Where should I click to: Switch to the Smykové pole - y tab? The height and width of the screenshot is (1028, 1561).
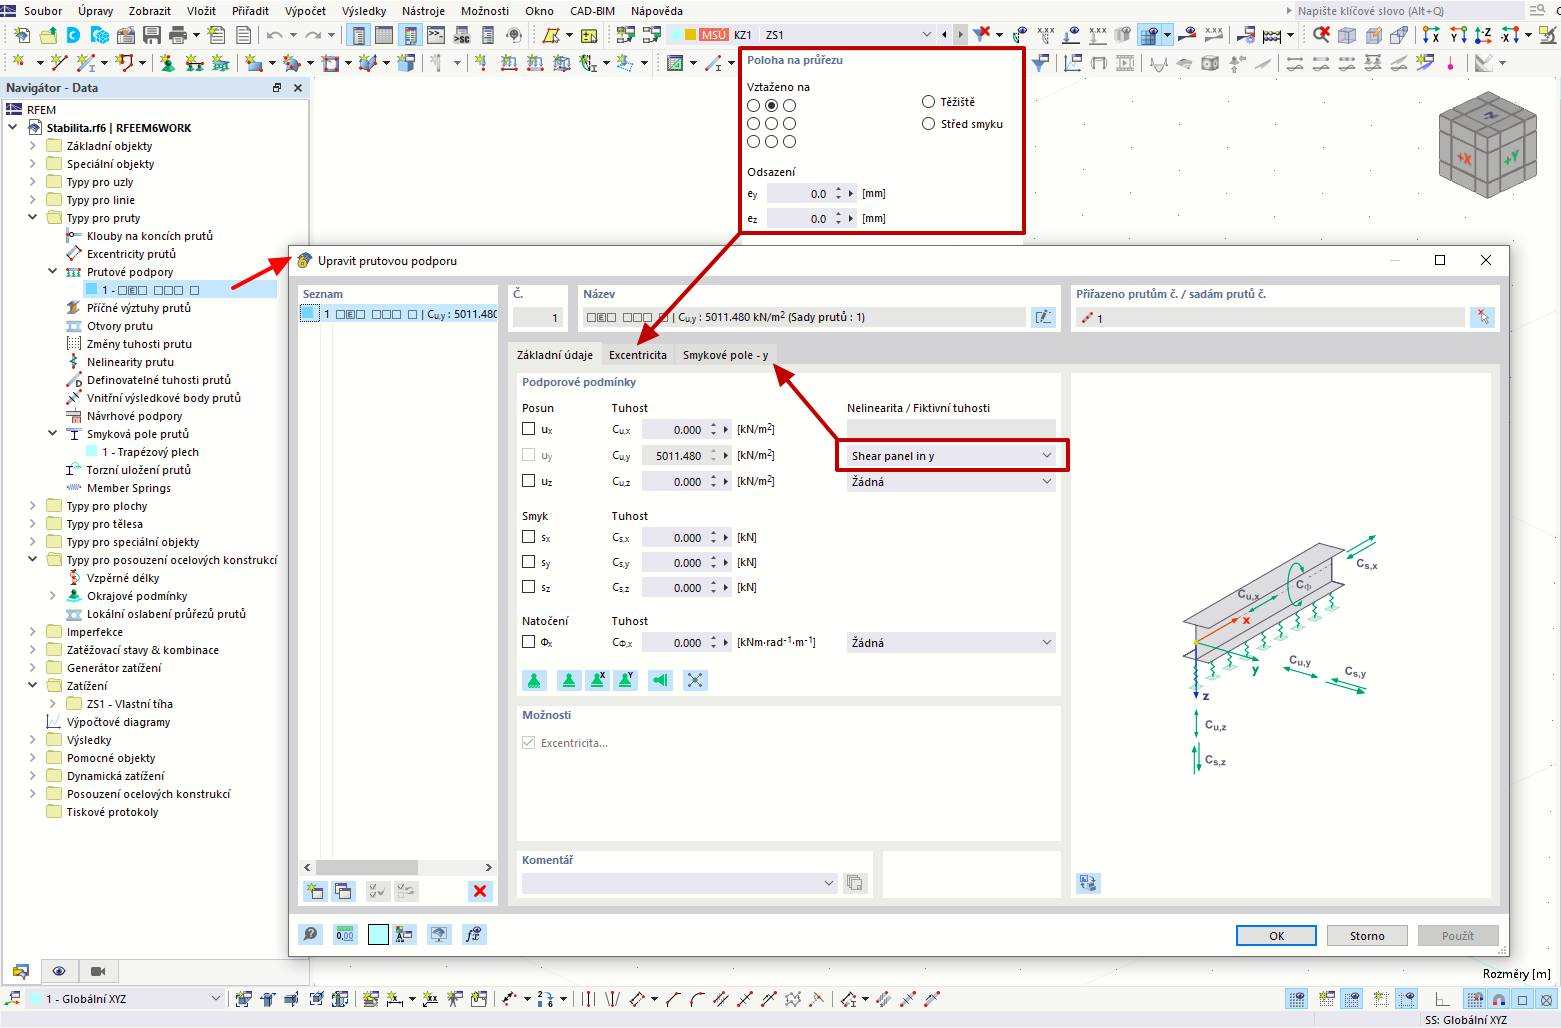coord(726,355)
